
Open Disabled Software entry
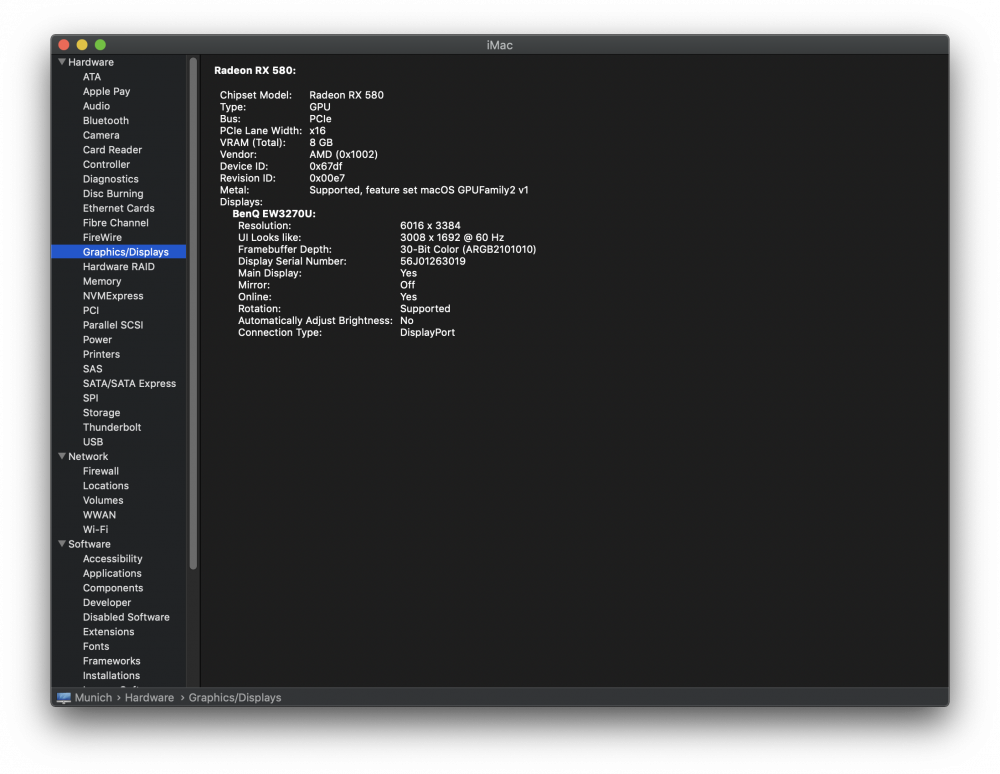pyautogui.click(x=126, y=617)
